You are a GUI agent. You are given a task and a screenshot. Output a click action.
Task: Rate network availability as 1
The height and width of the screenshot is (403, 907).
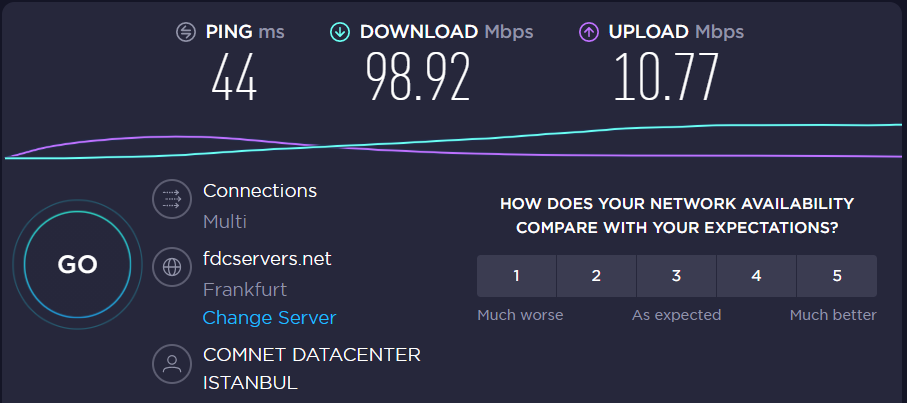[x=517, y=276]
